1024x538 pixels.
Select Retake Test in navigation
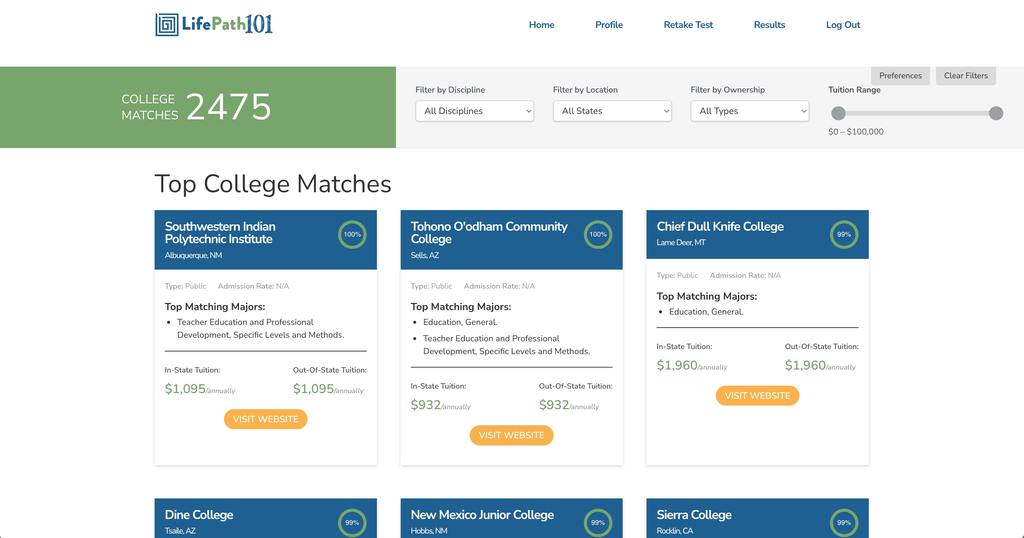tap(688, 25)
